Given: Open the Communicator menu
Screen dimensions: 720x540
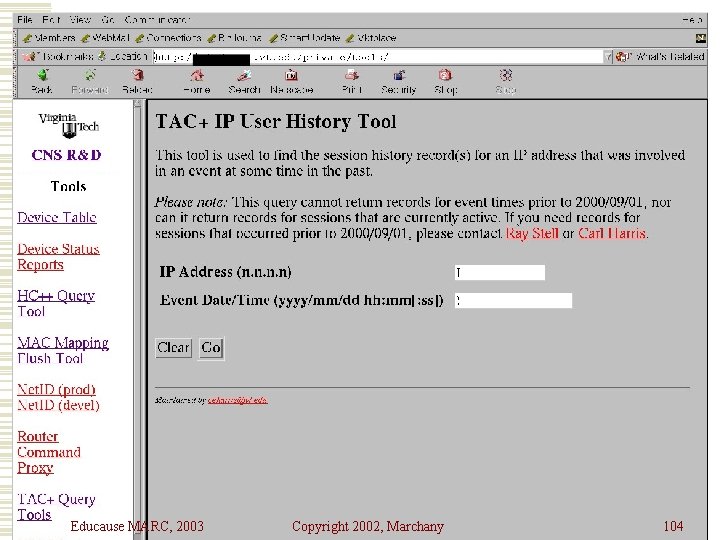Looking at the screenshot, I should [157, 20].
